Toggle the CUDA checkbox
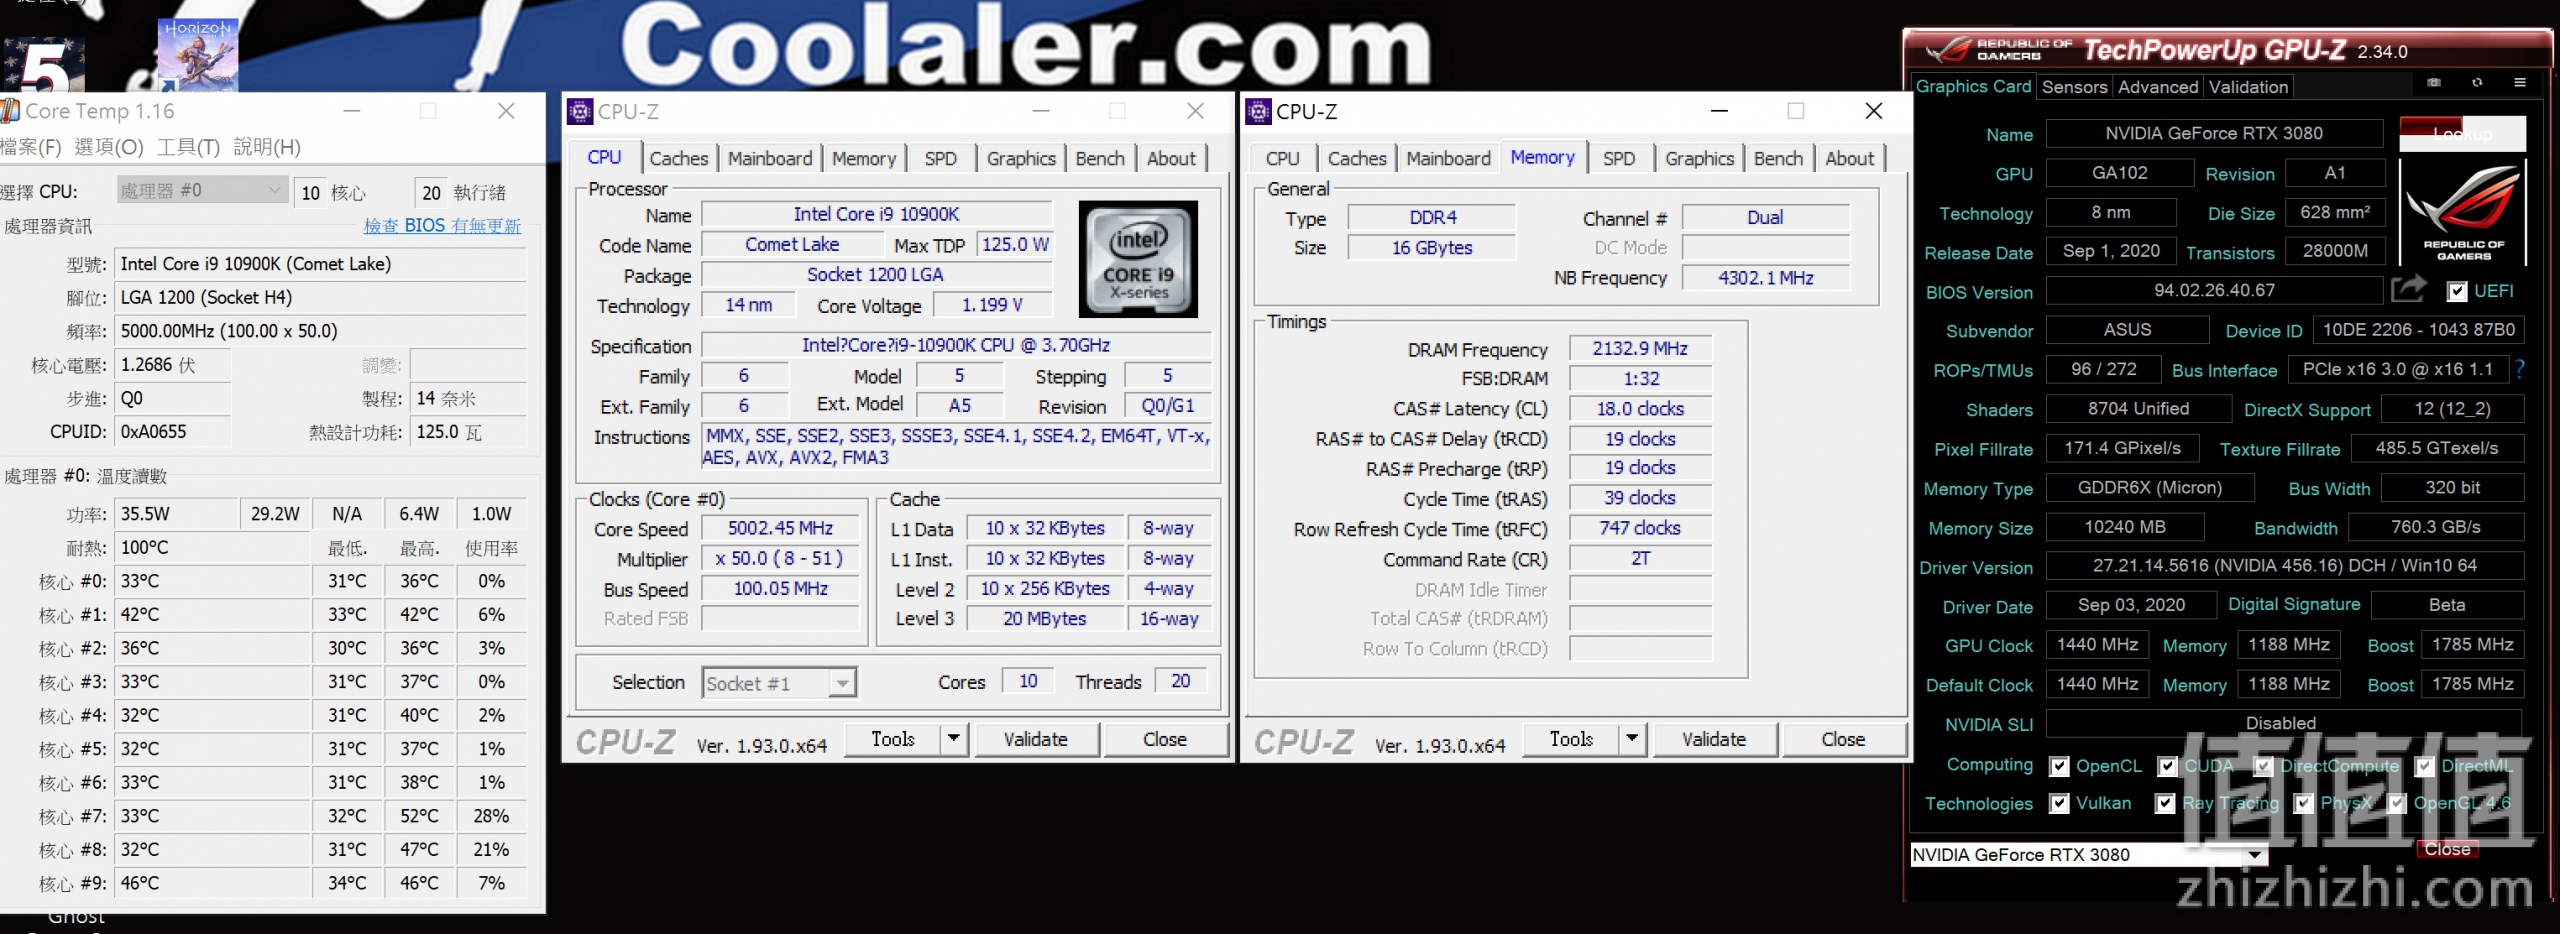This screenshot has height=934, width=2560. [2167, 766]
